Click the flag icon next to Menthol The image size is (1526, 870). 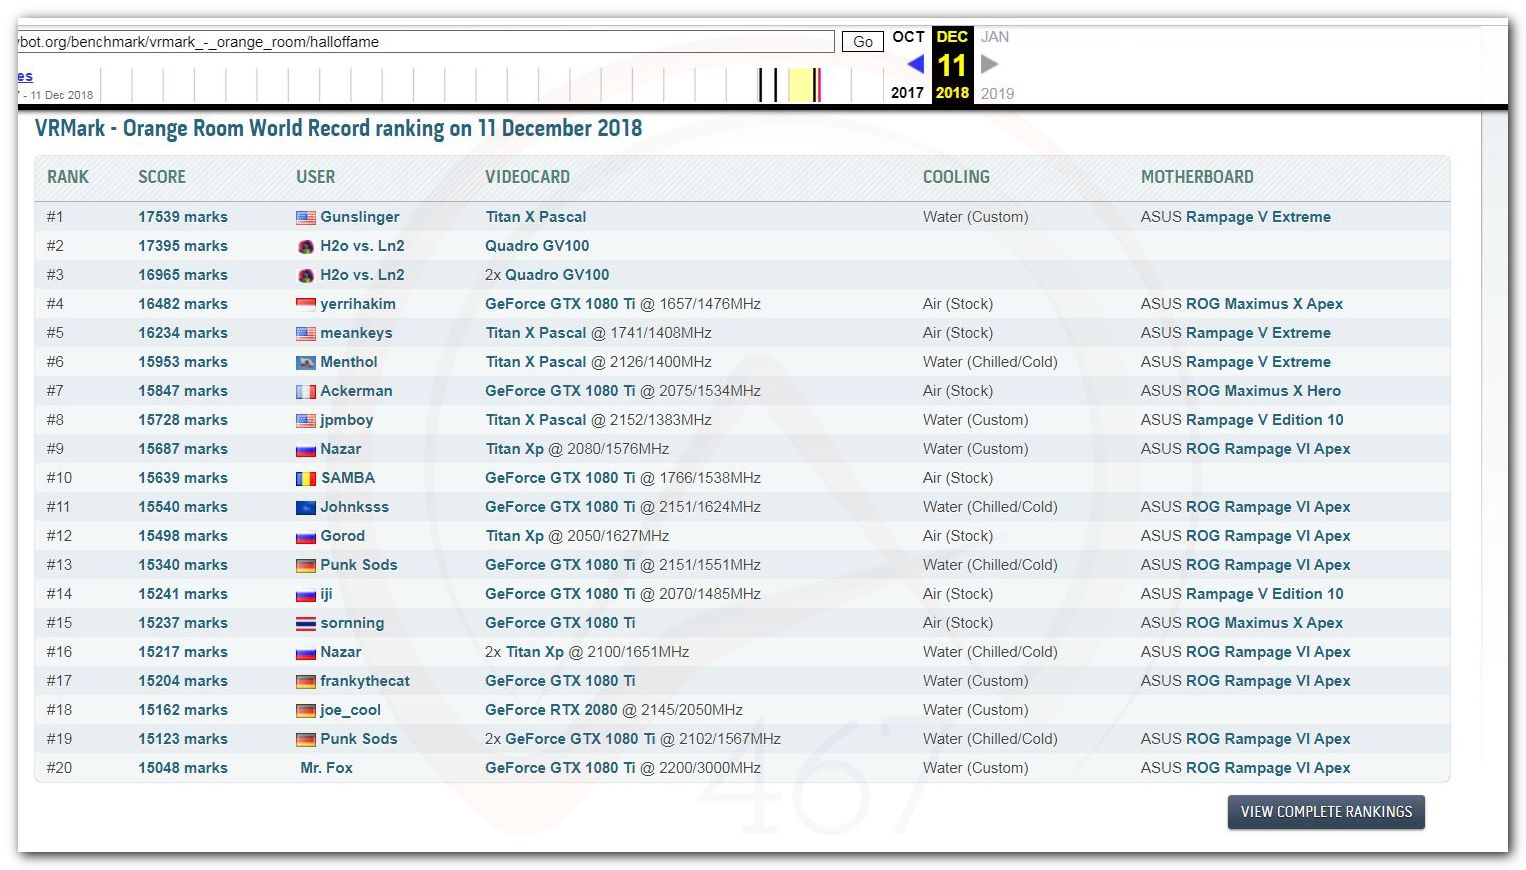(306, 362)
